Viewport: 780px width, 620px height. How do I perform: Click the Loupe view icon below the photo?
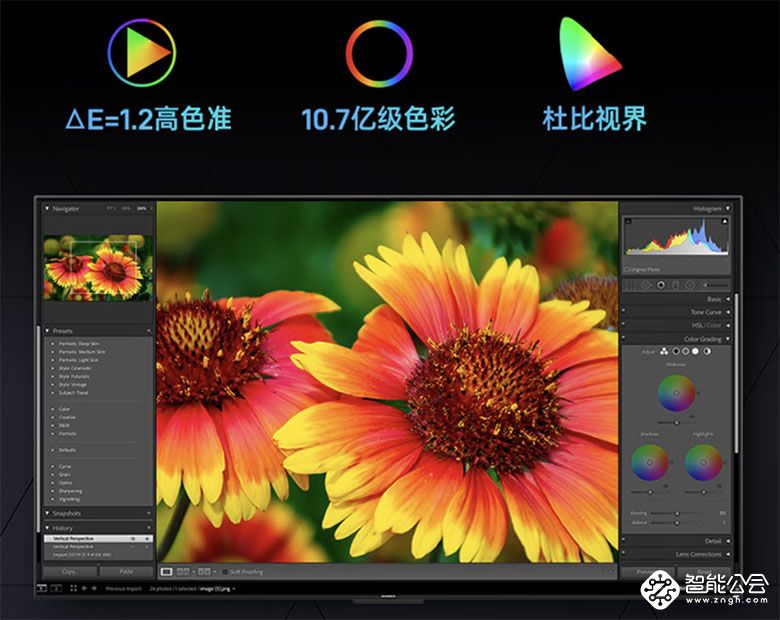[x=168, y=571]
